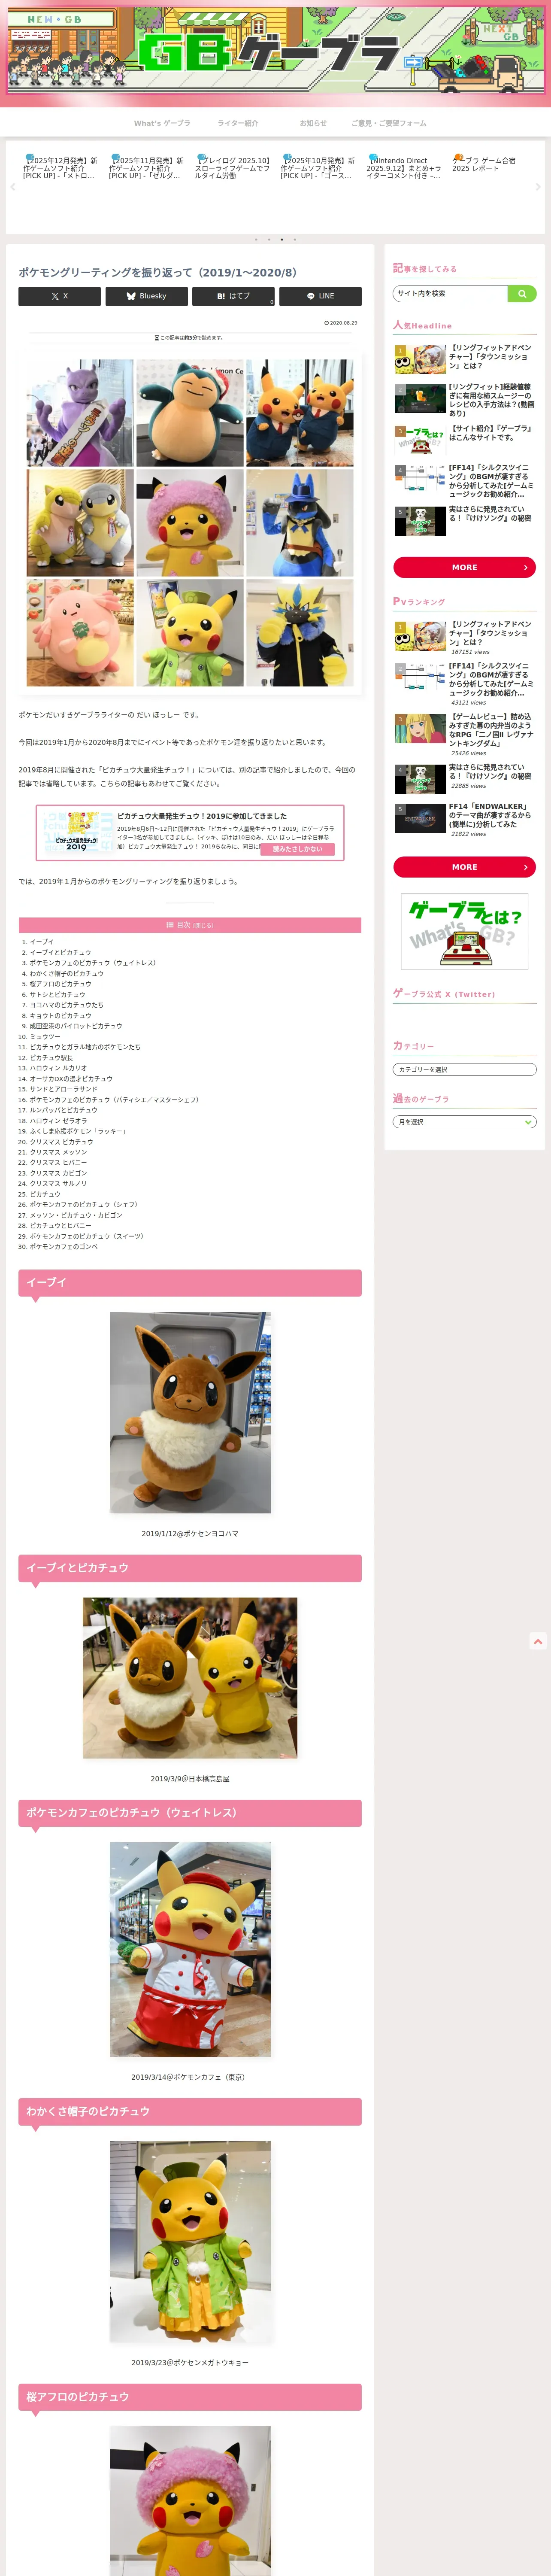The height and width of the screenshot is (2576, 551).
Task: Click the Eevee photo dated 2019/1/12
Action: pos(190,1412)
